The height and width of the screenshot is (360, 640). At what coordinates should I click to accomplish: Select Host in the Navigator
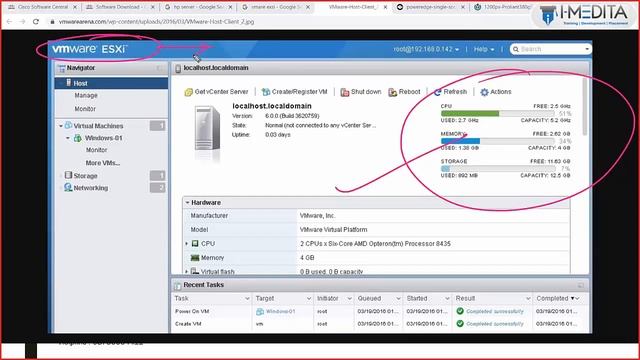(x=111, y=83)
